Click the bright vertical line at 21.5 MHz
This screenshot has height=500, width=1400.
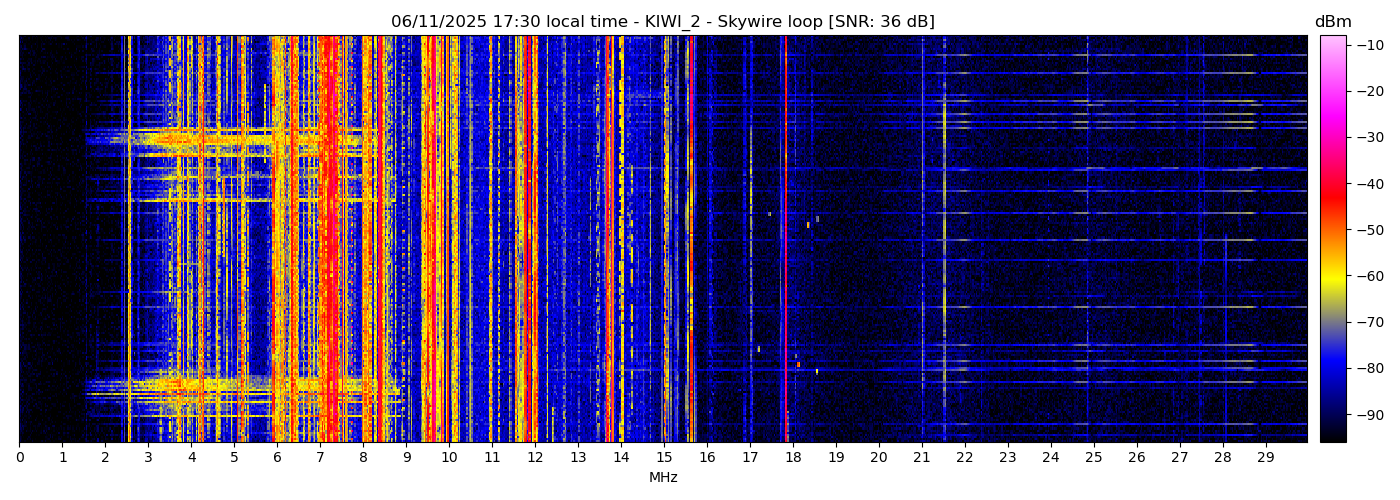pyautogui.click(x=944, y=240)
